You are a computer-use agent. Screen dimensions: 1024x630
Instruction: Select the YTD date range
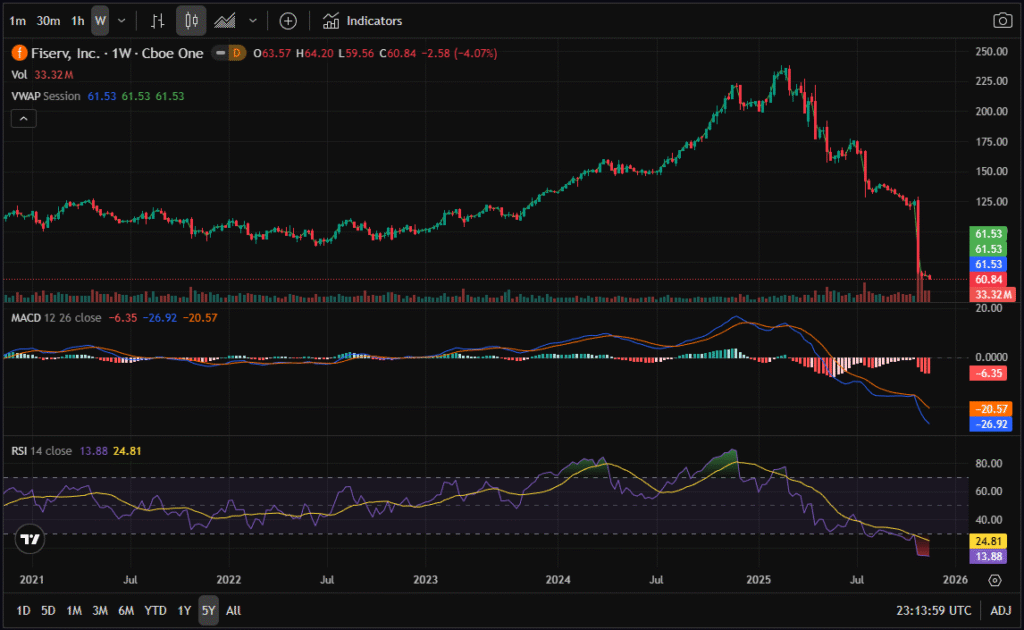coord(155,610)
